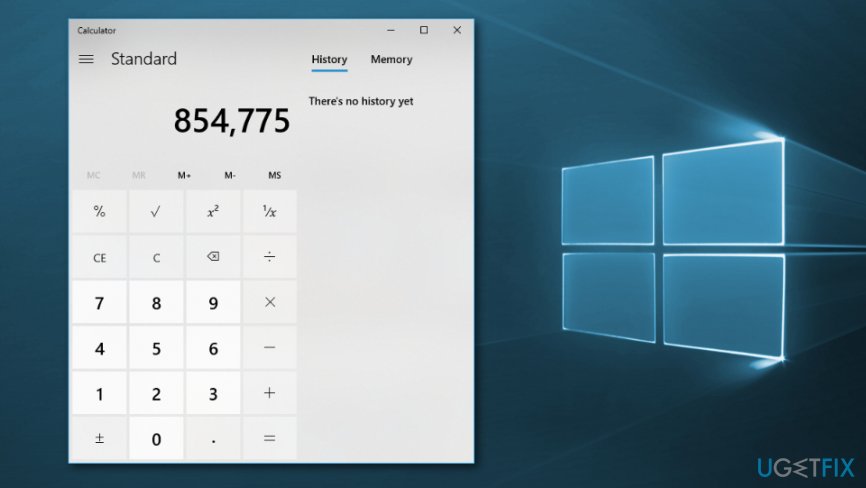
Task: Switch to the Memory tab
Action: pyautogui.click(x=391, y=60)
